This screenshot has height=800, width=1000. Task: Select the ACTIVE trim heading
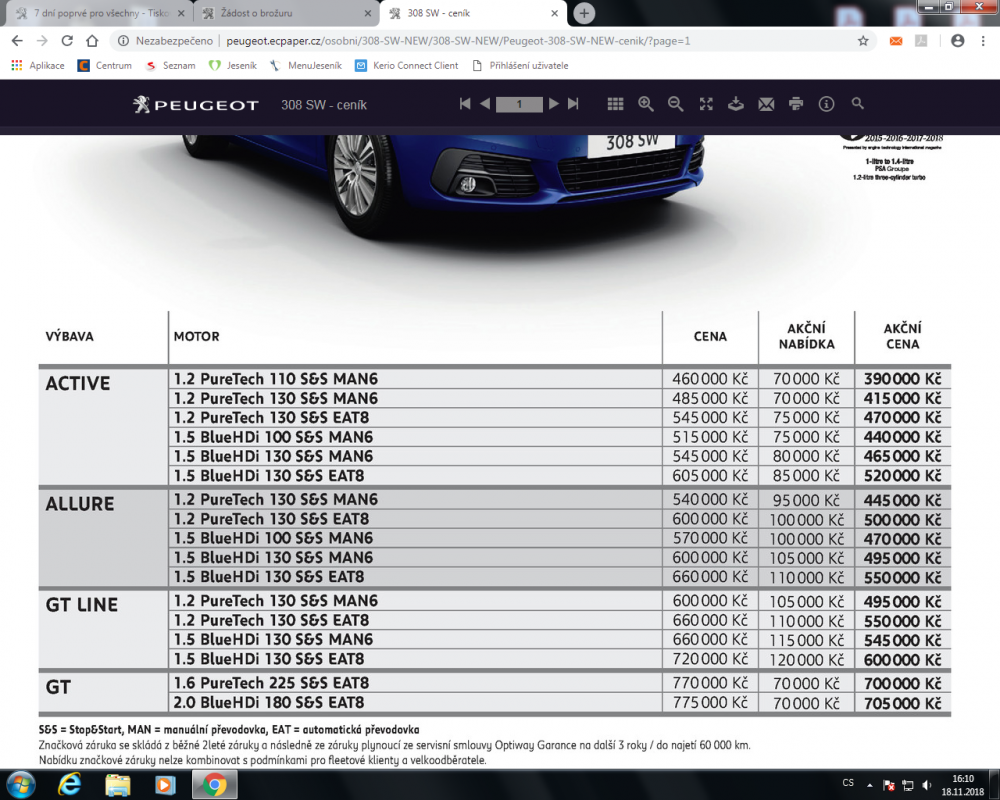pos(78,383)
